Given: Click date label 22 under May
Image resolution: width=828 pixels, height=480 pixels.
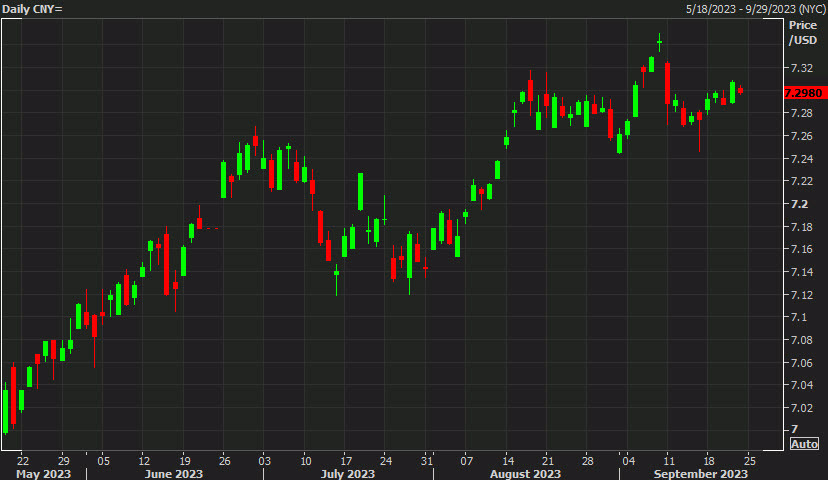Looking at the screenshot, I should click(x=23, y=460).
